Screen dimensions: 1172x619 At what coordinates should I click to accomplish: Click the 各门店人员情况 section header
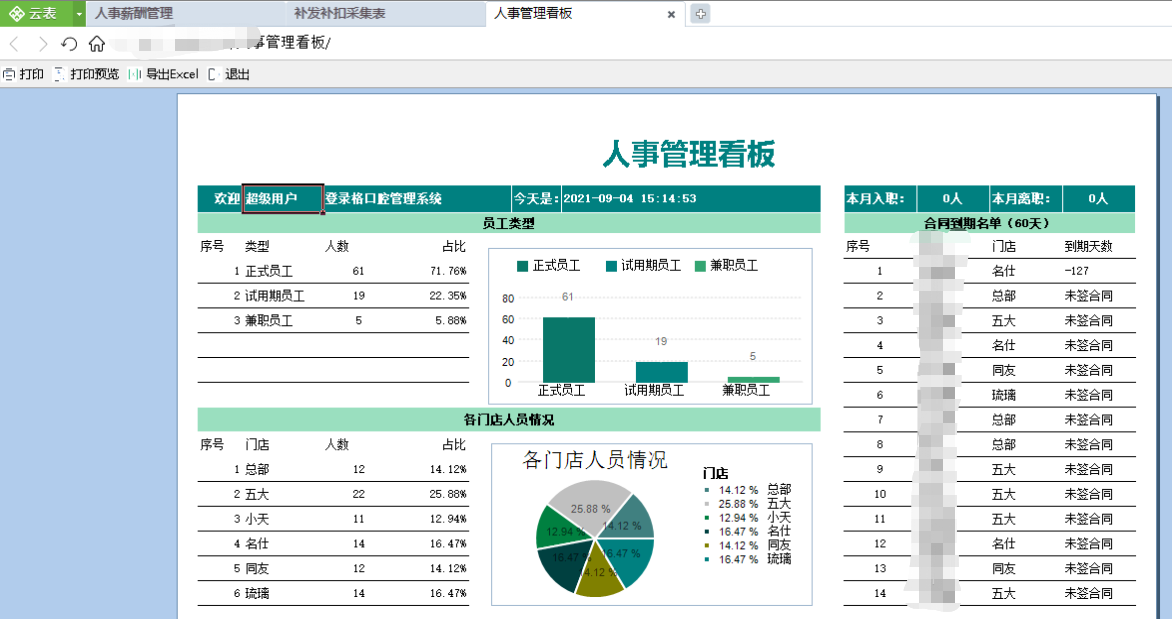[508, 419]
